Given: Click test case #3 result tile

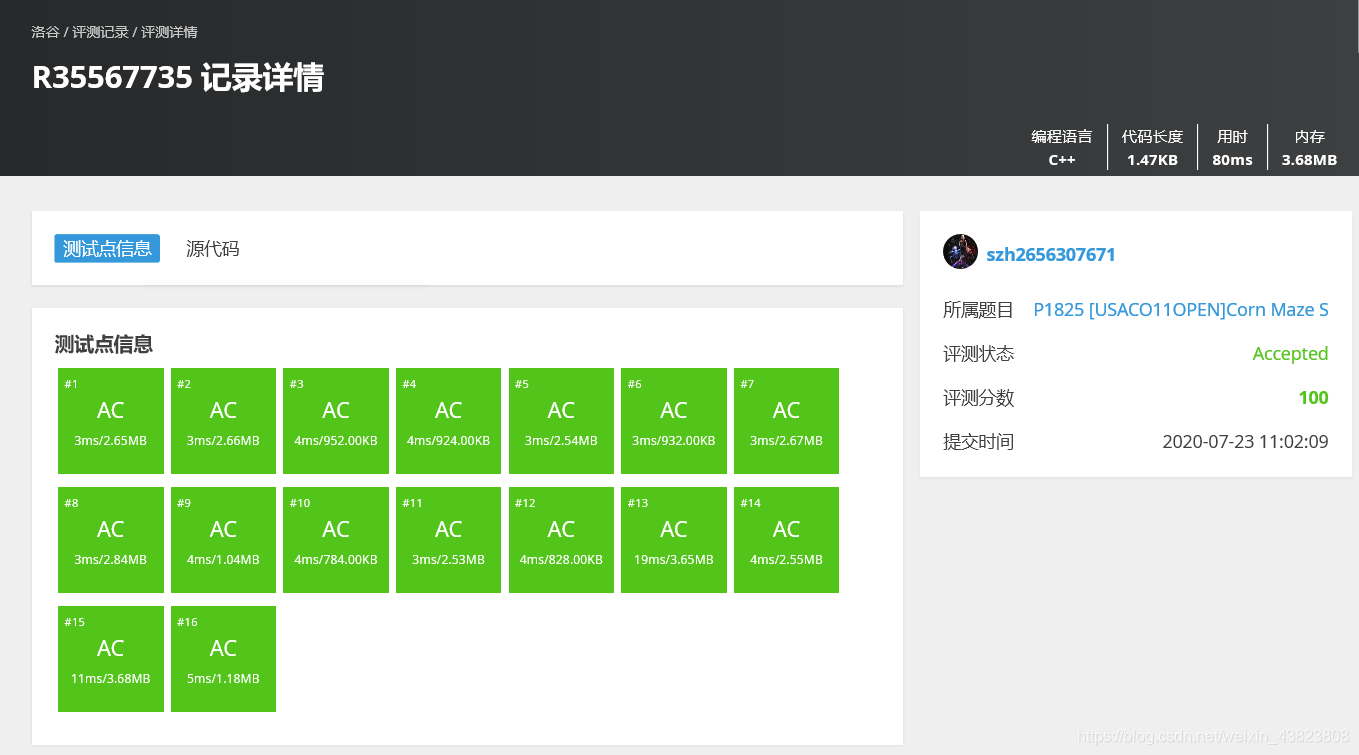Looking at the screenshot, I should (336, 421).
